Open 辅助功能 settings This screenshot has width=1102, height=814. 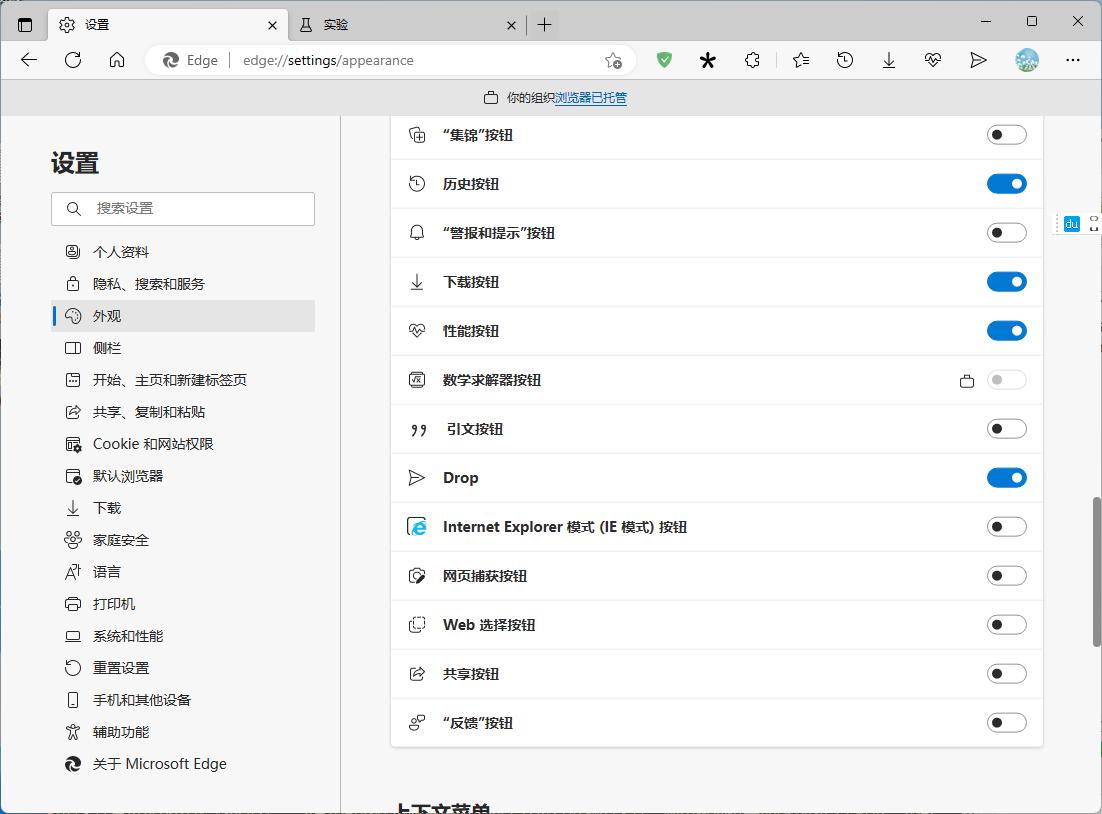click(x=183, y=732)
